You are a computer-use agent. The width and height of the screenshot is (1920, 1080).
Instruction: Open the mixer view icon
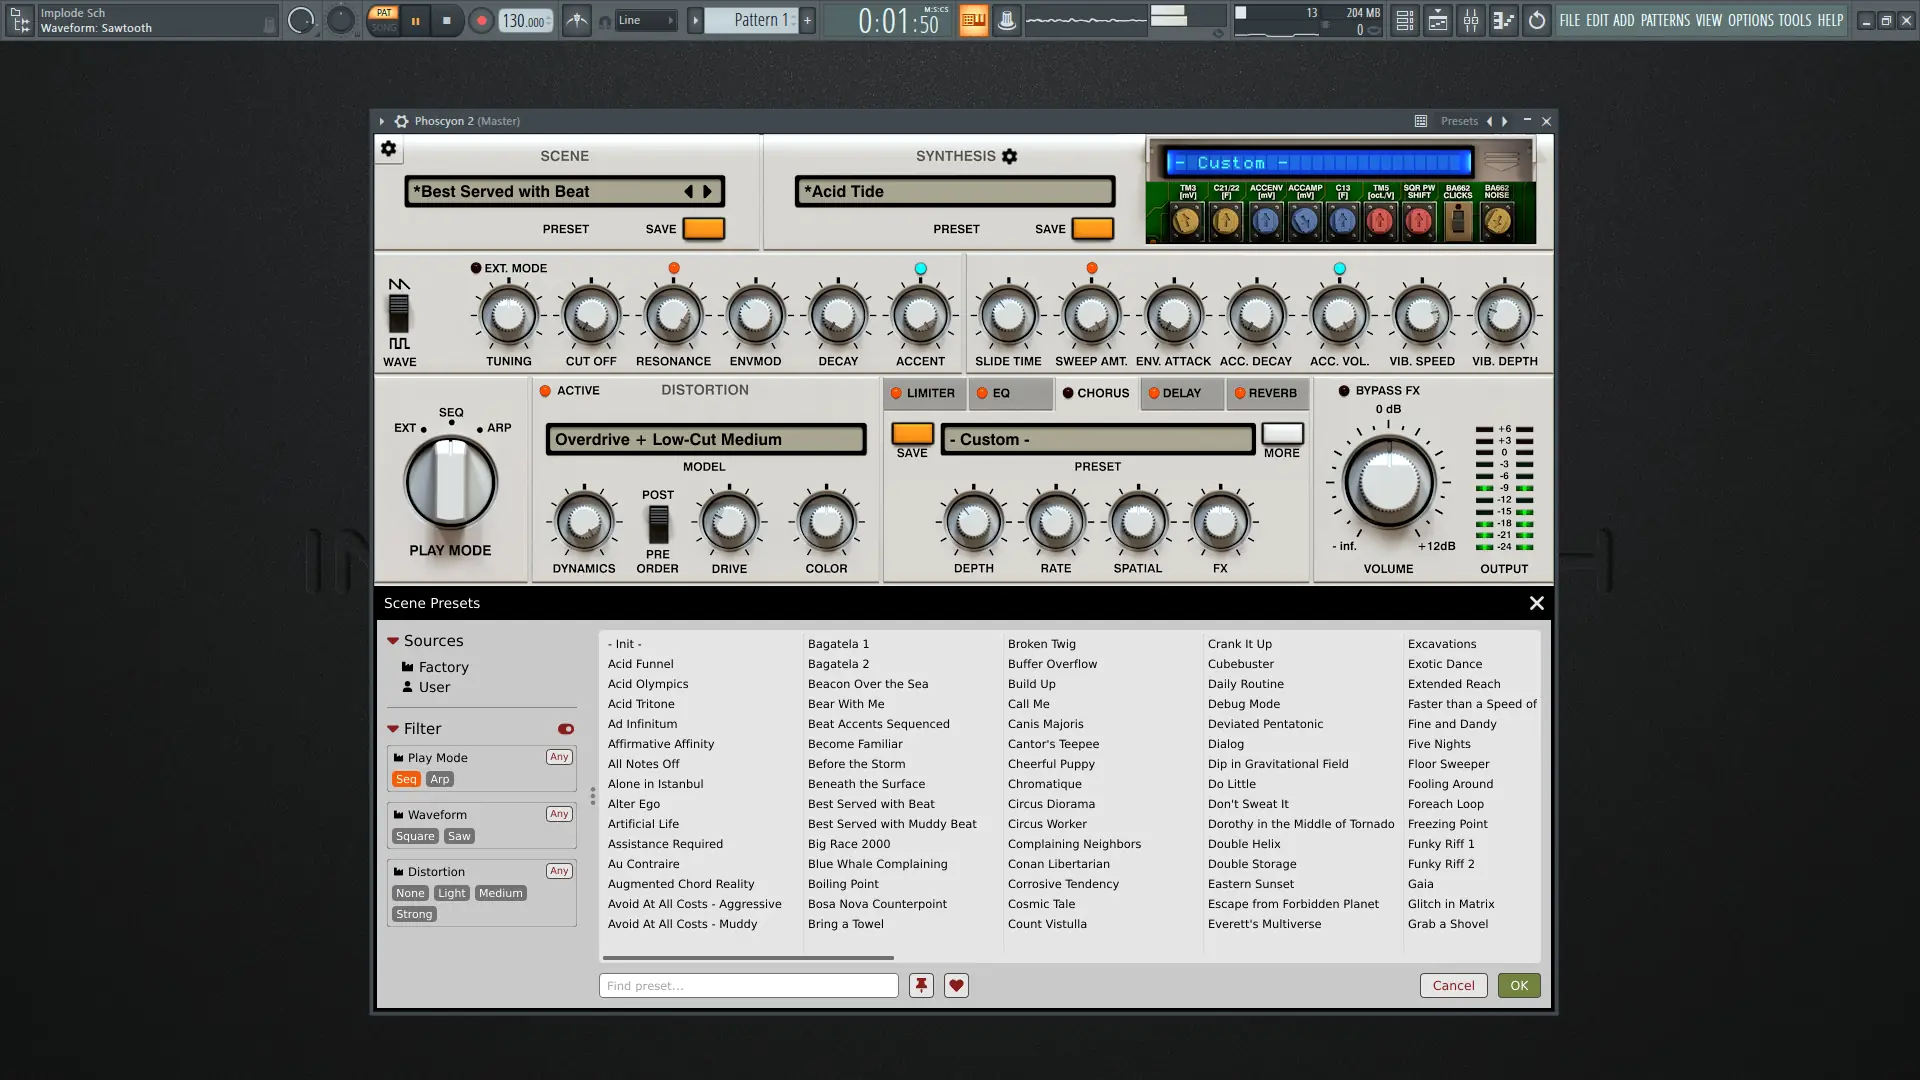pyautogui.click(x=1470, y=20)
